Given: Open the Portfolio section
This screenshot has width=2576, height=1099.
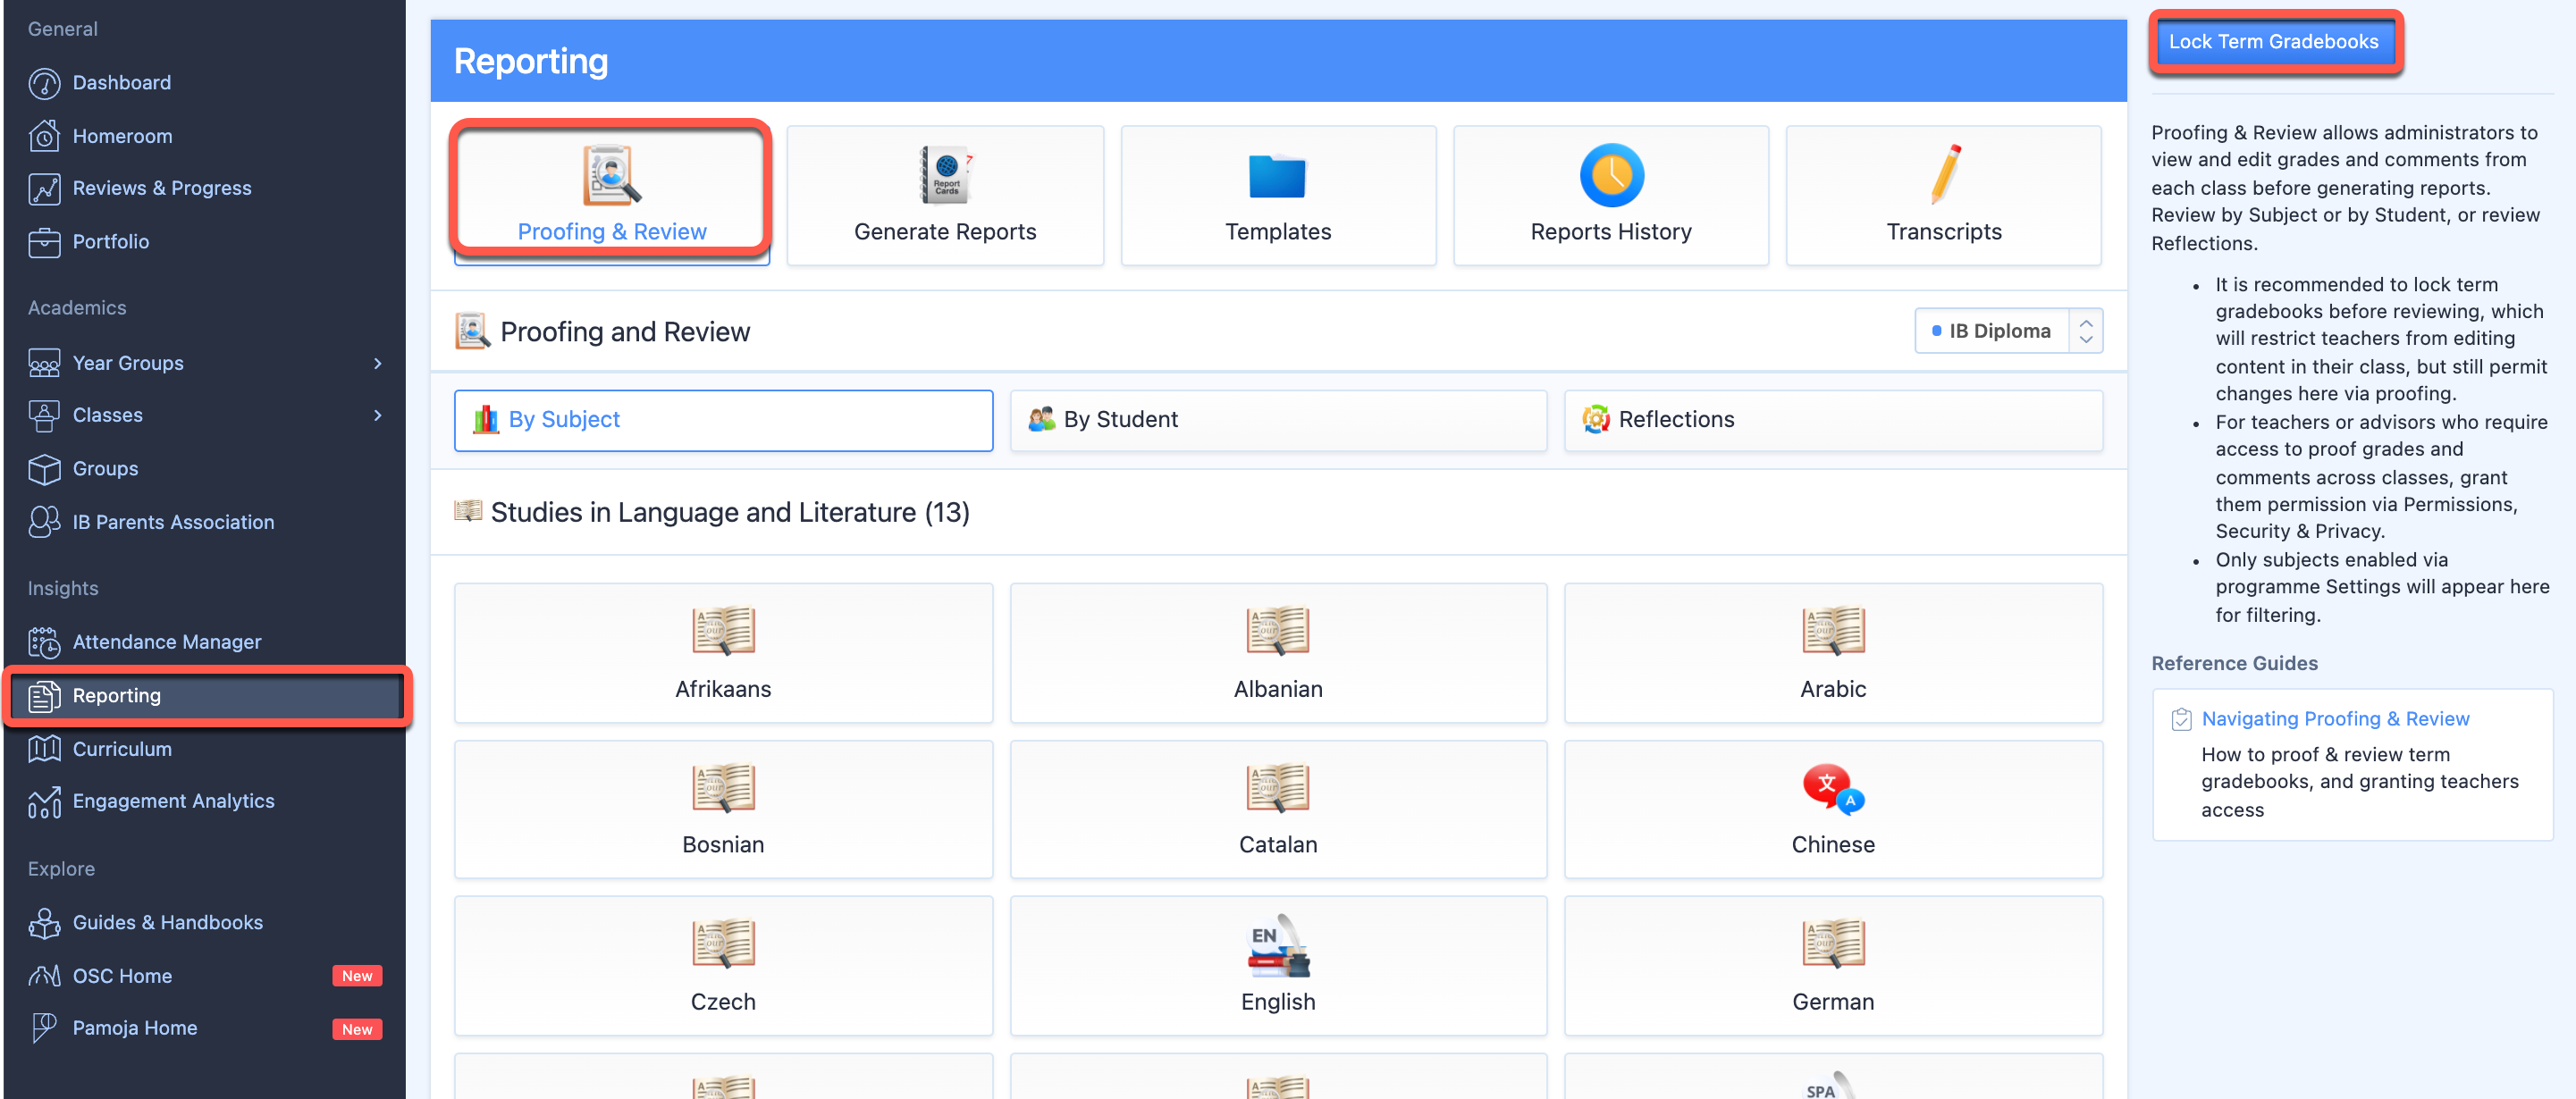Looking at the screenshot, I should tap(110, 241).
